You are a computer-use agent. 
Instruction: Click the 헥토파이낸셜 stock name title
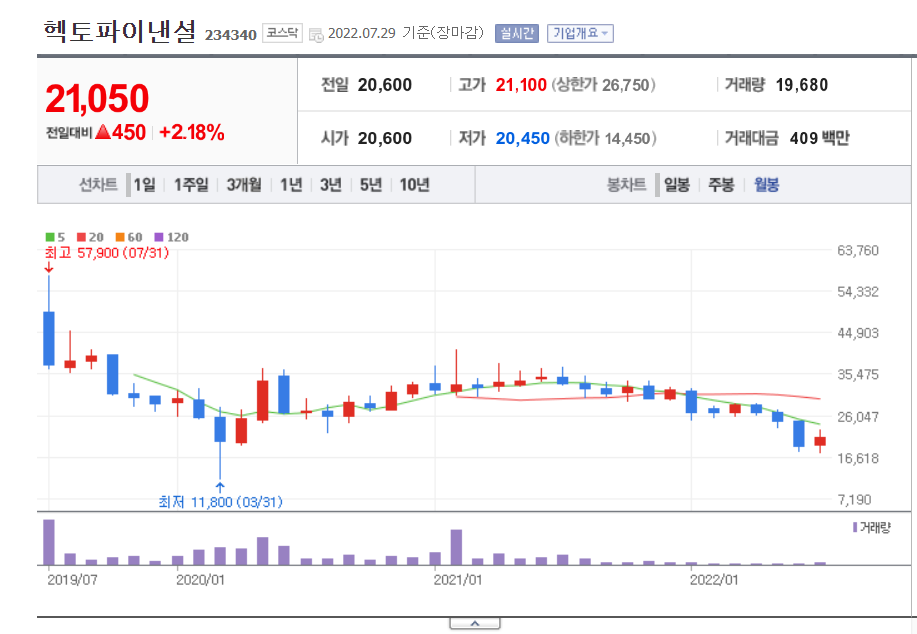click(x=120, y=31)
